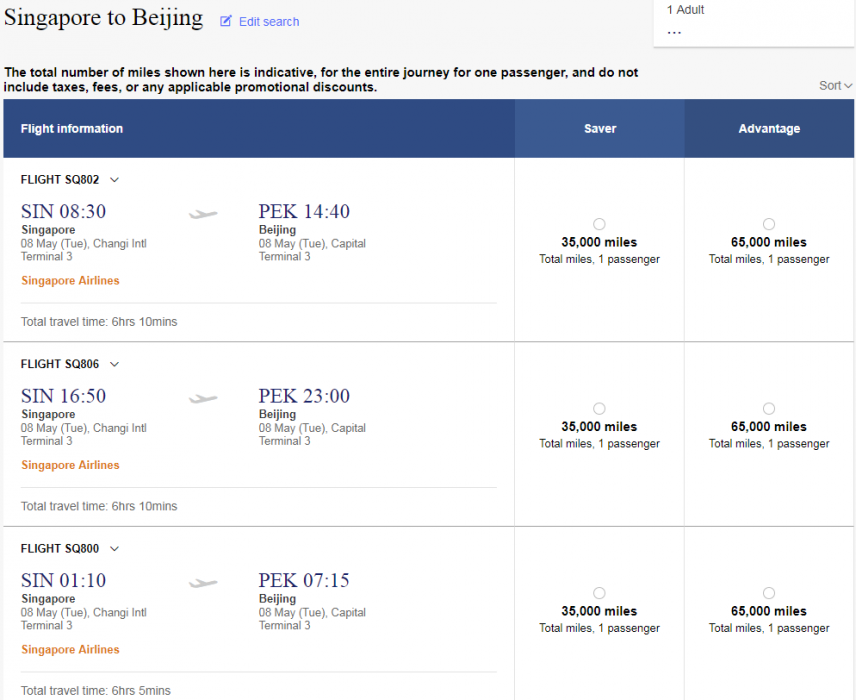The width and height of the screenshot is (856, 700).
Task: Choose Saver fare radio for flight SQ806
Action: click(599, 408)
